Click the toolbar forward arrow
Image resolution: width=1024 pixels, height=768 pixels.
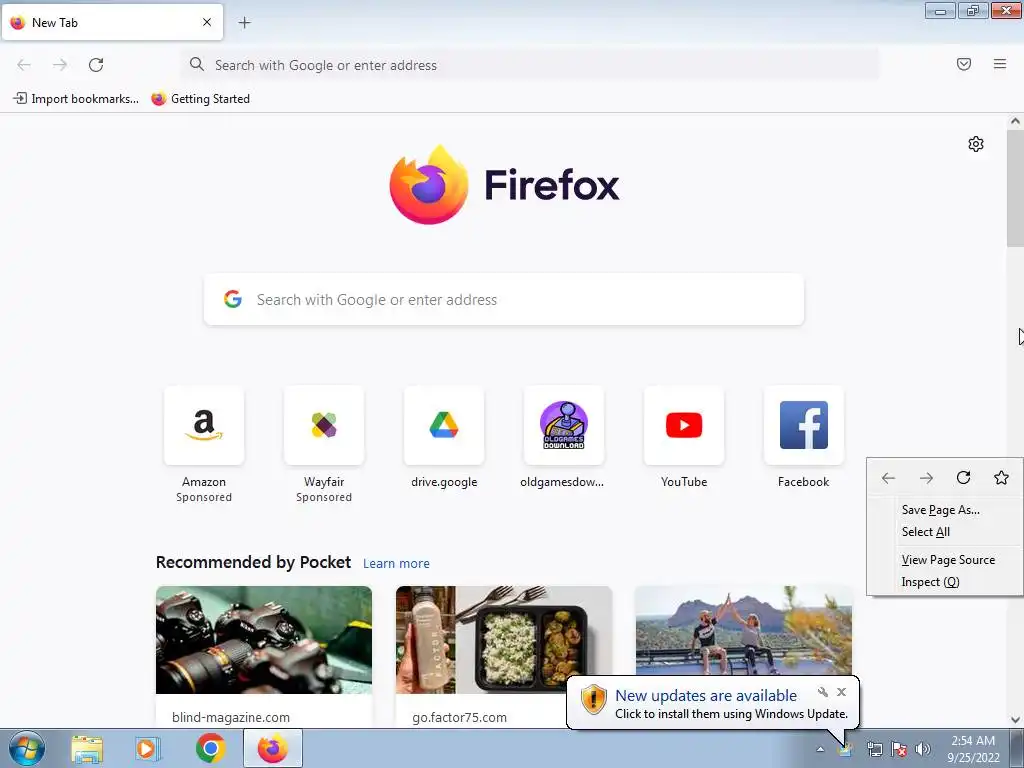(x=60, y=65)
